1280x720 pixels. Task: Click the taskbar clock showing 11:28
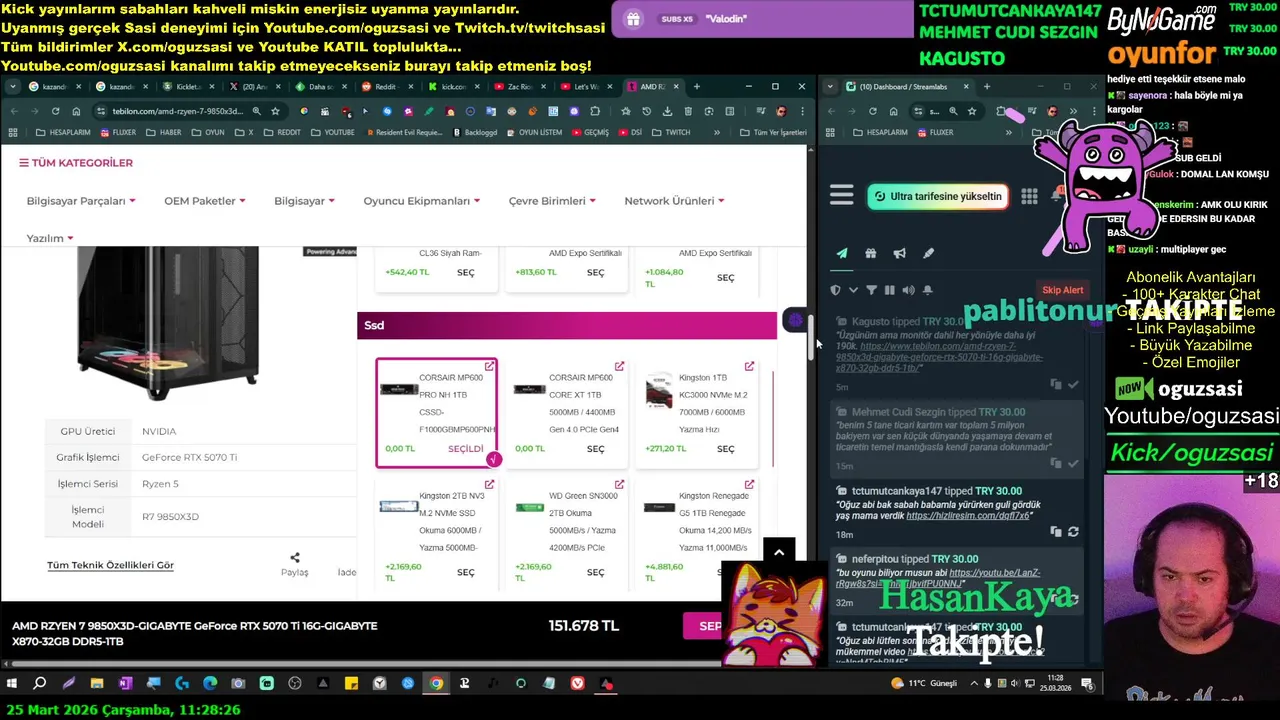1056,684
